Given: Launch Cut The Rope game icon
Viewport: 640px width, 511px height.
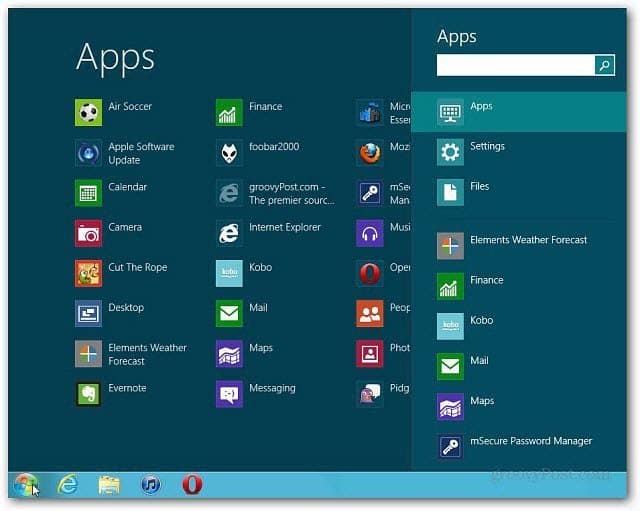Looking at the screenshot, I should coord(88,273).
